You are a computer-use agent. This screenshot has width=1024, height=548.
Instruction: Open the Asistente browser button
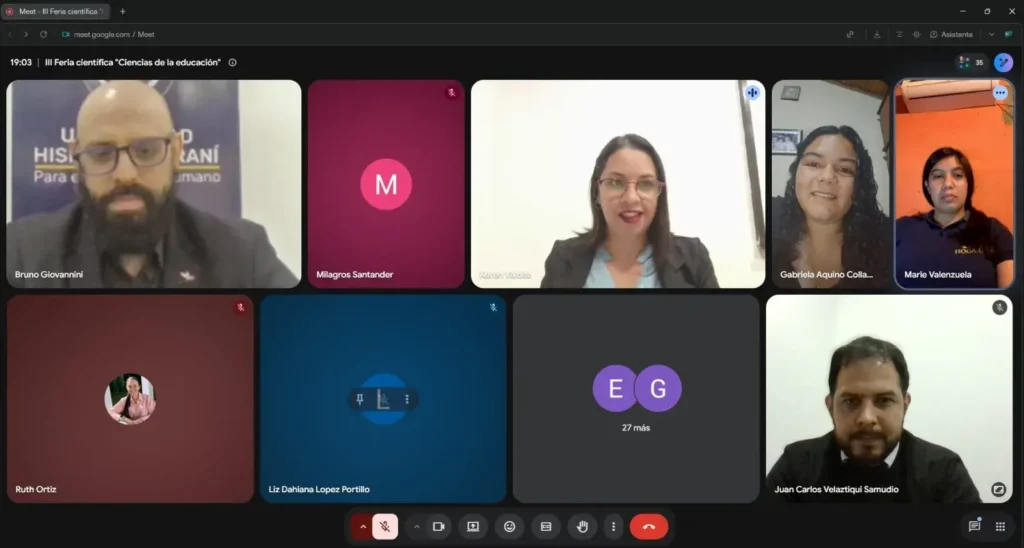(952, 35)
